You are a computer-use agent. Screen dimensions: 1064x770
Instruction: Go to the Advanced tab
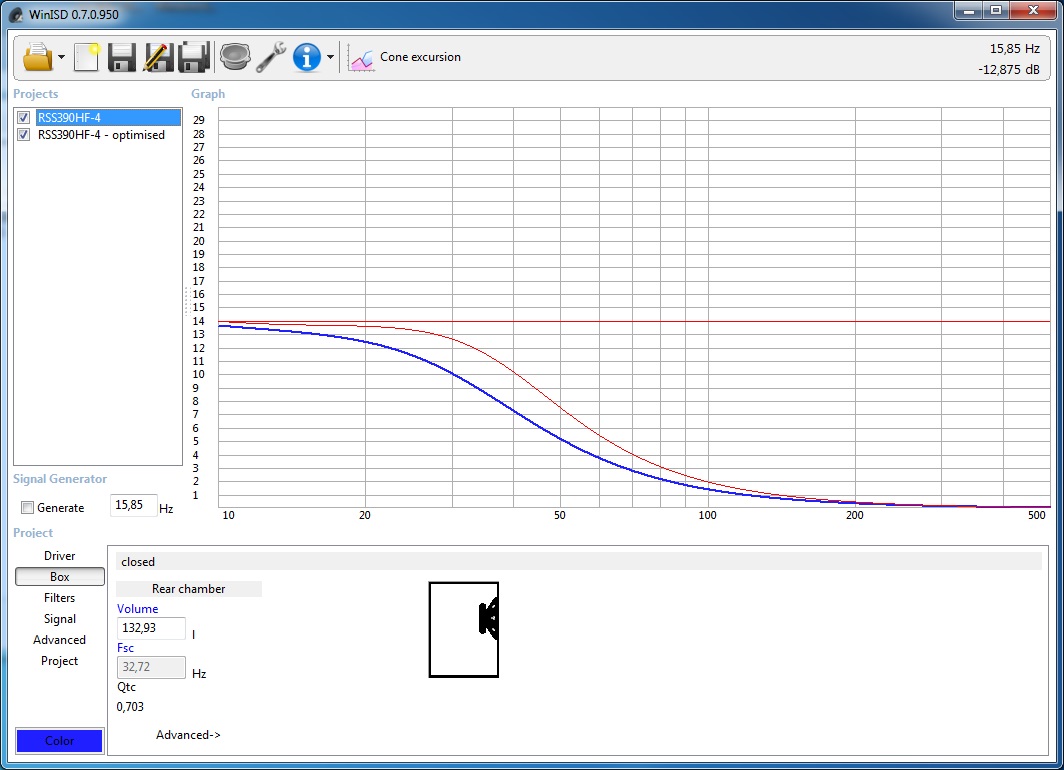pyautogui.click(x=60, y=640)
